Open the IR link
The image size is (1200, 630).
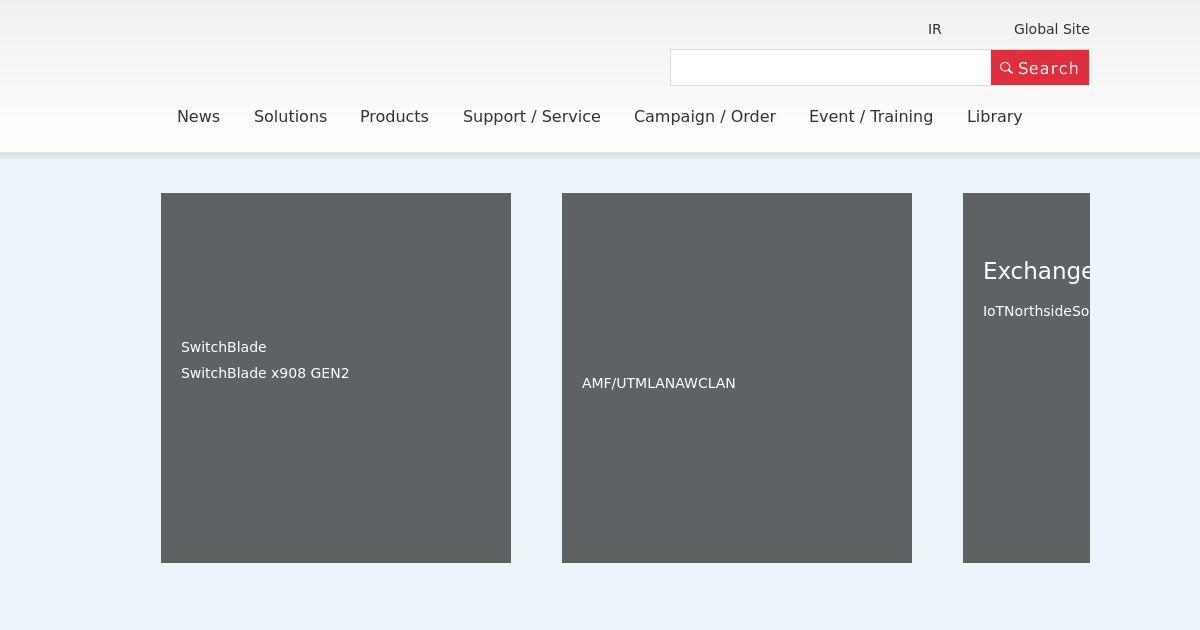(x=935, y=29)
